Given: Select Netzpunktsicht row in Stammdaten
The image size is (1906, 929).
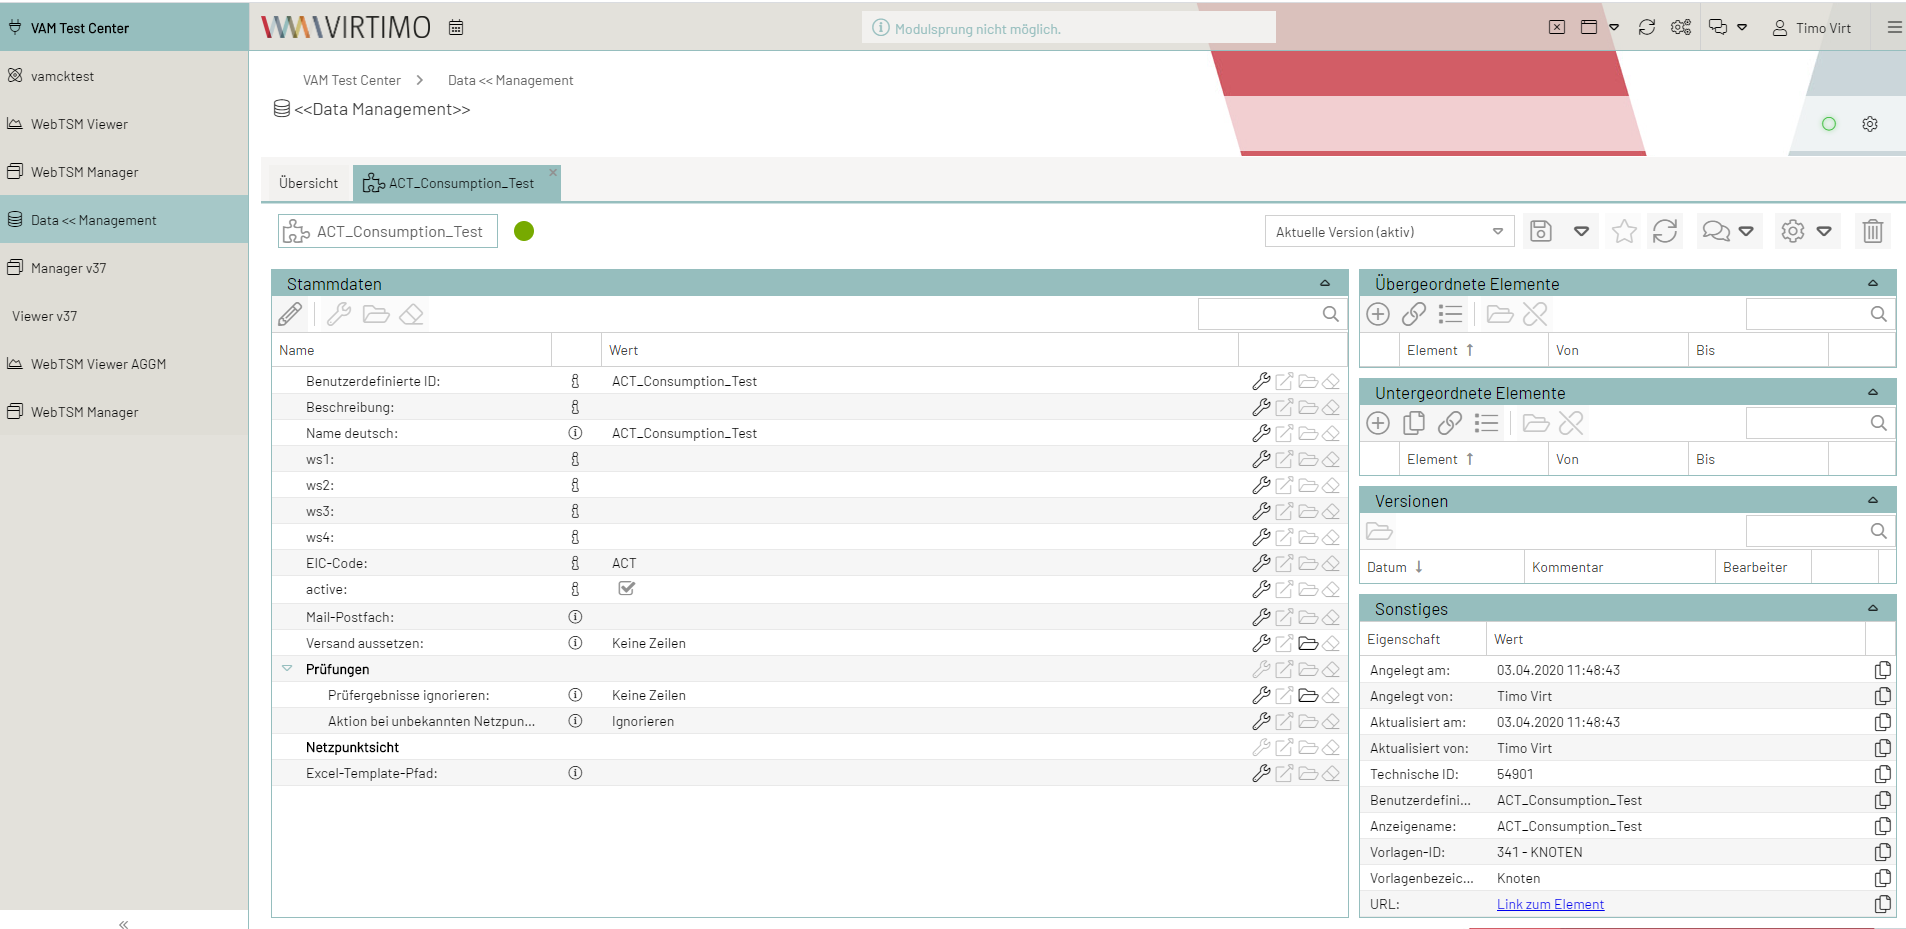Looking at the screenshot, I should (810, 747).
